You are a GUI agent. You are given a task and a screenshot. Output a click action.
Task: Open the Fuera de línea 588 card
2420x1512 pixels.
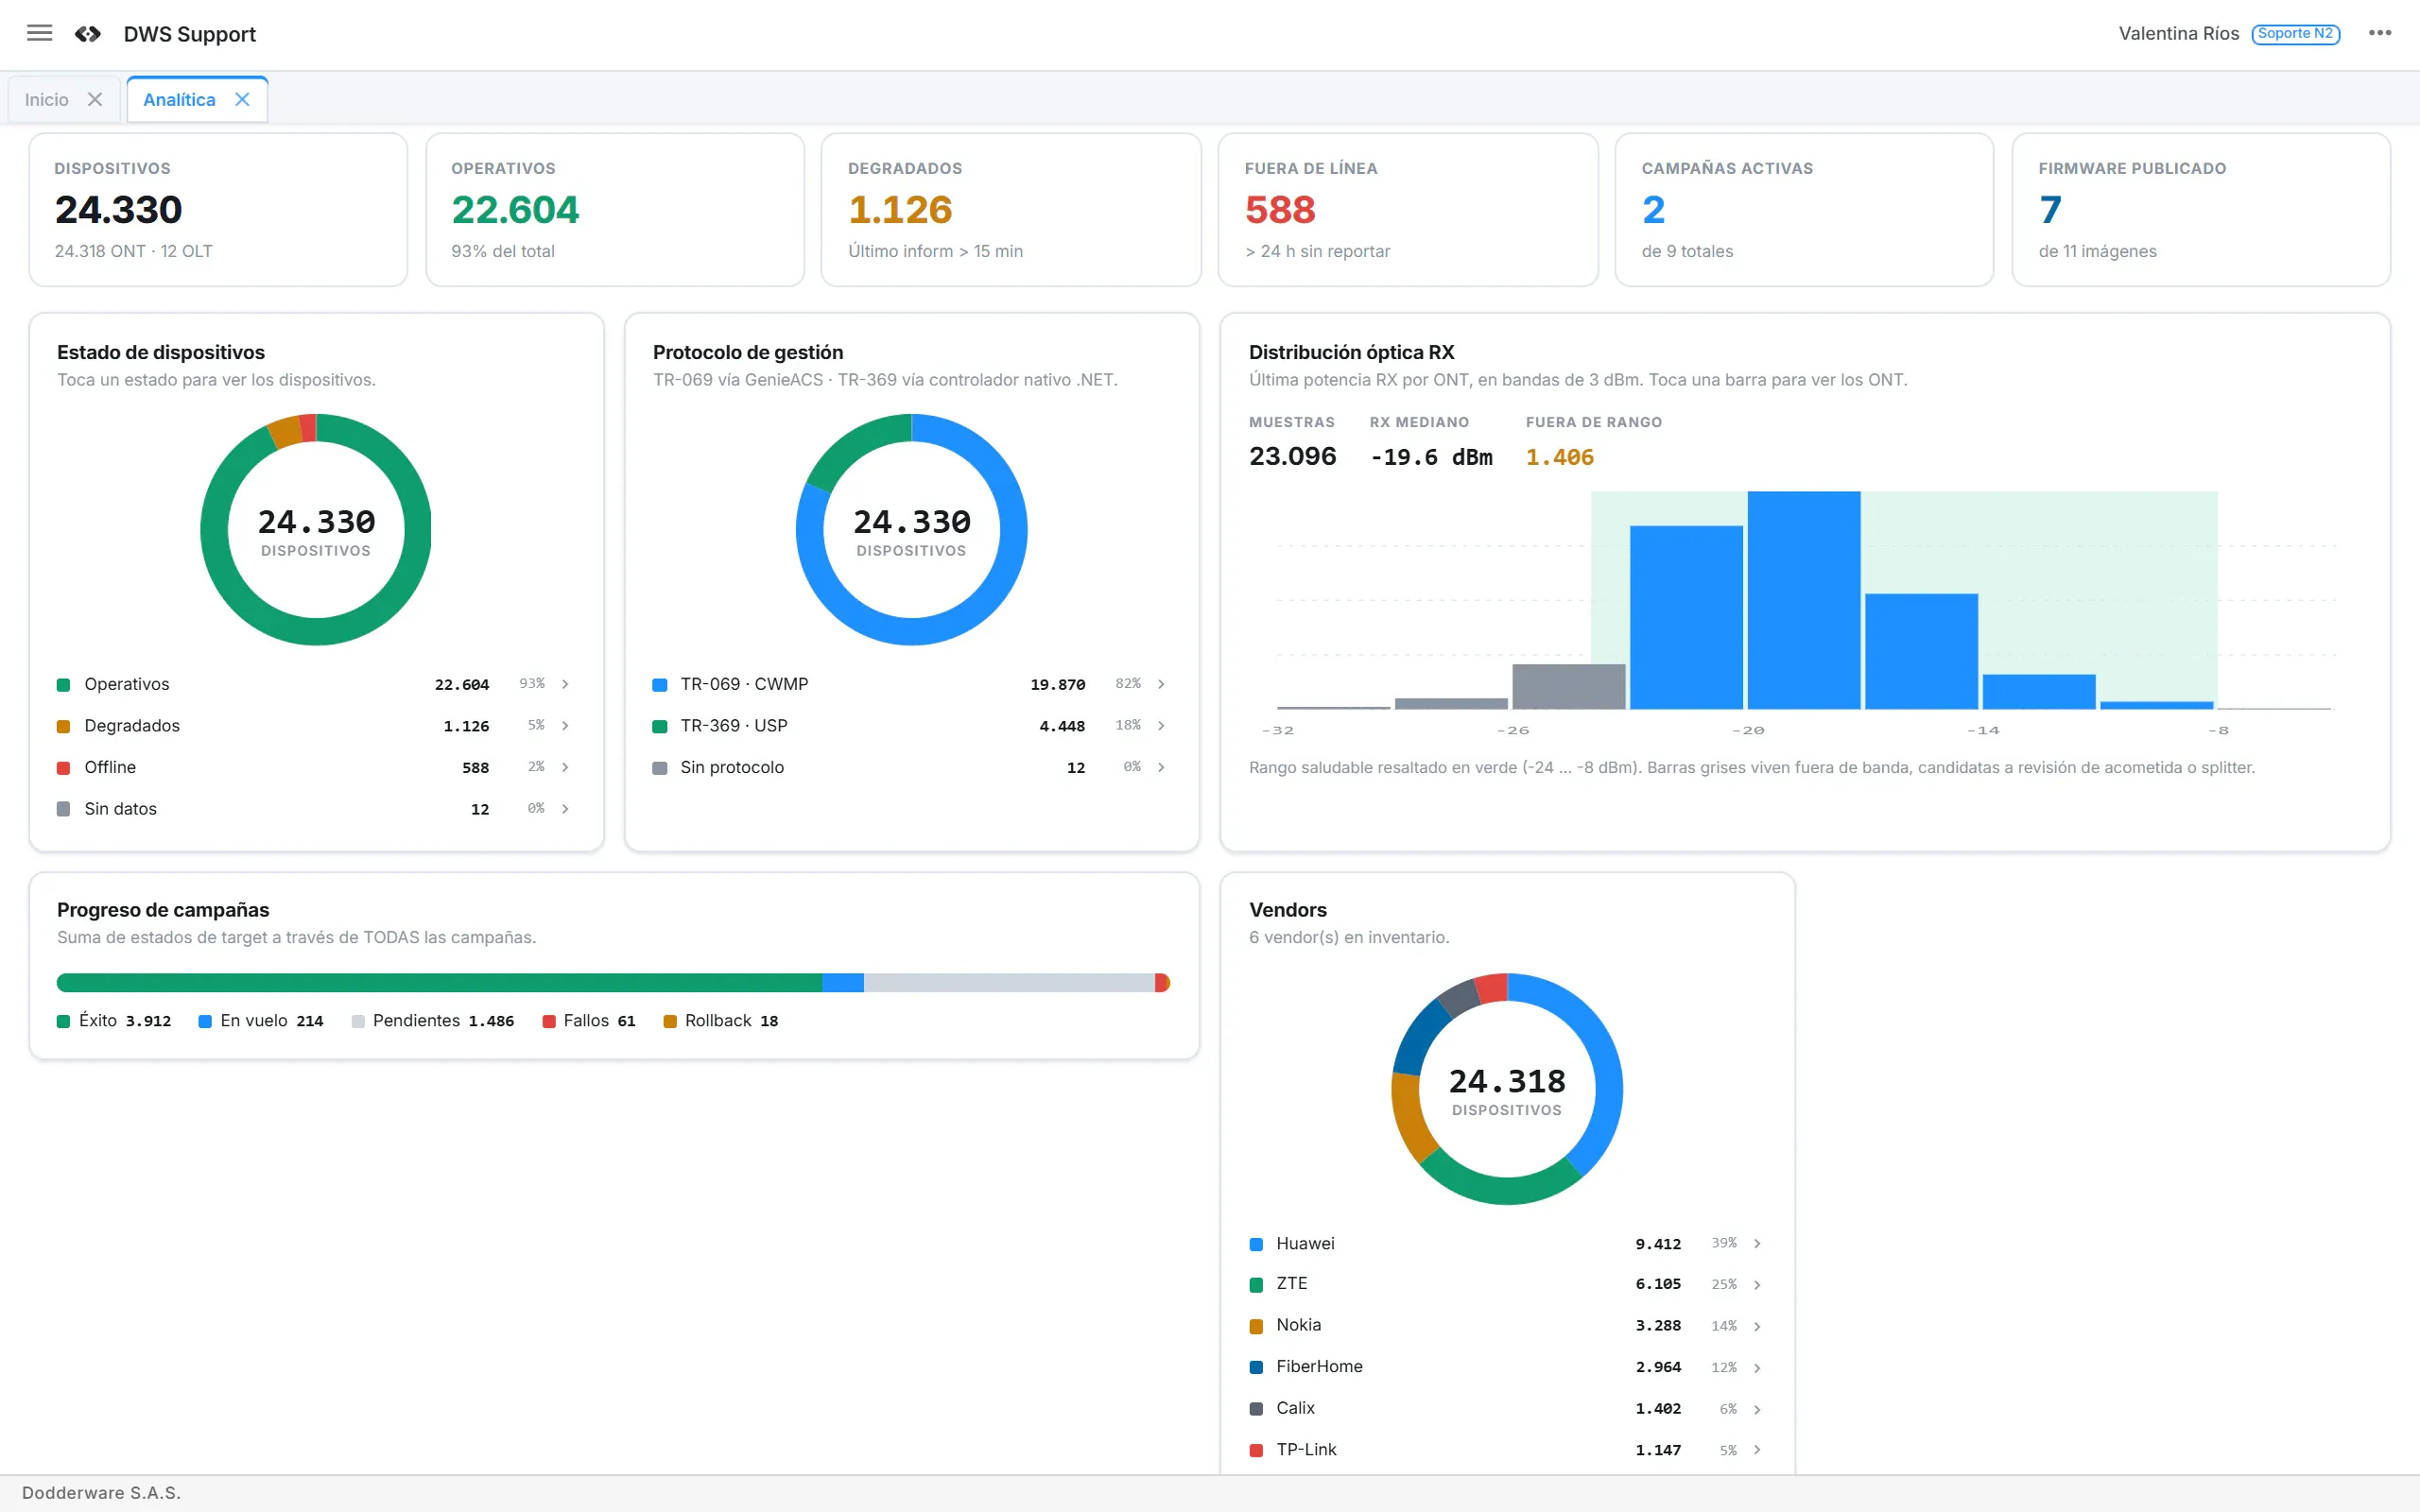tap(1408, 210)
